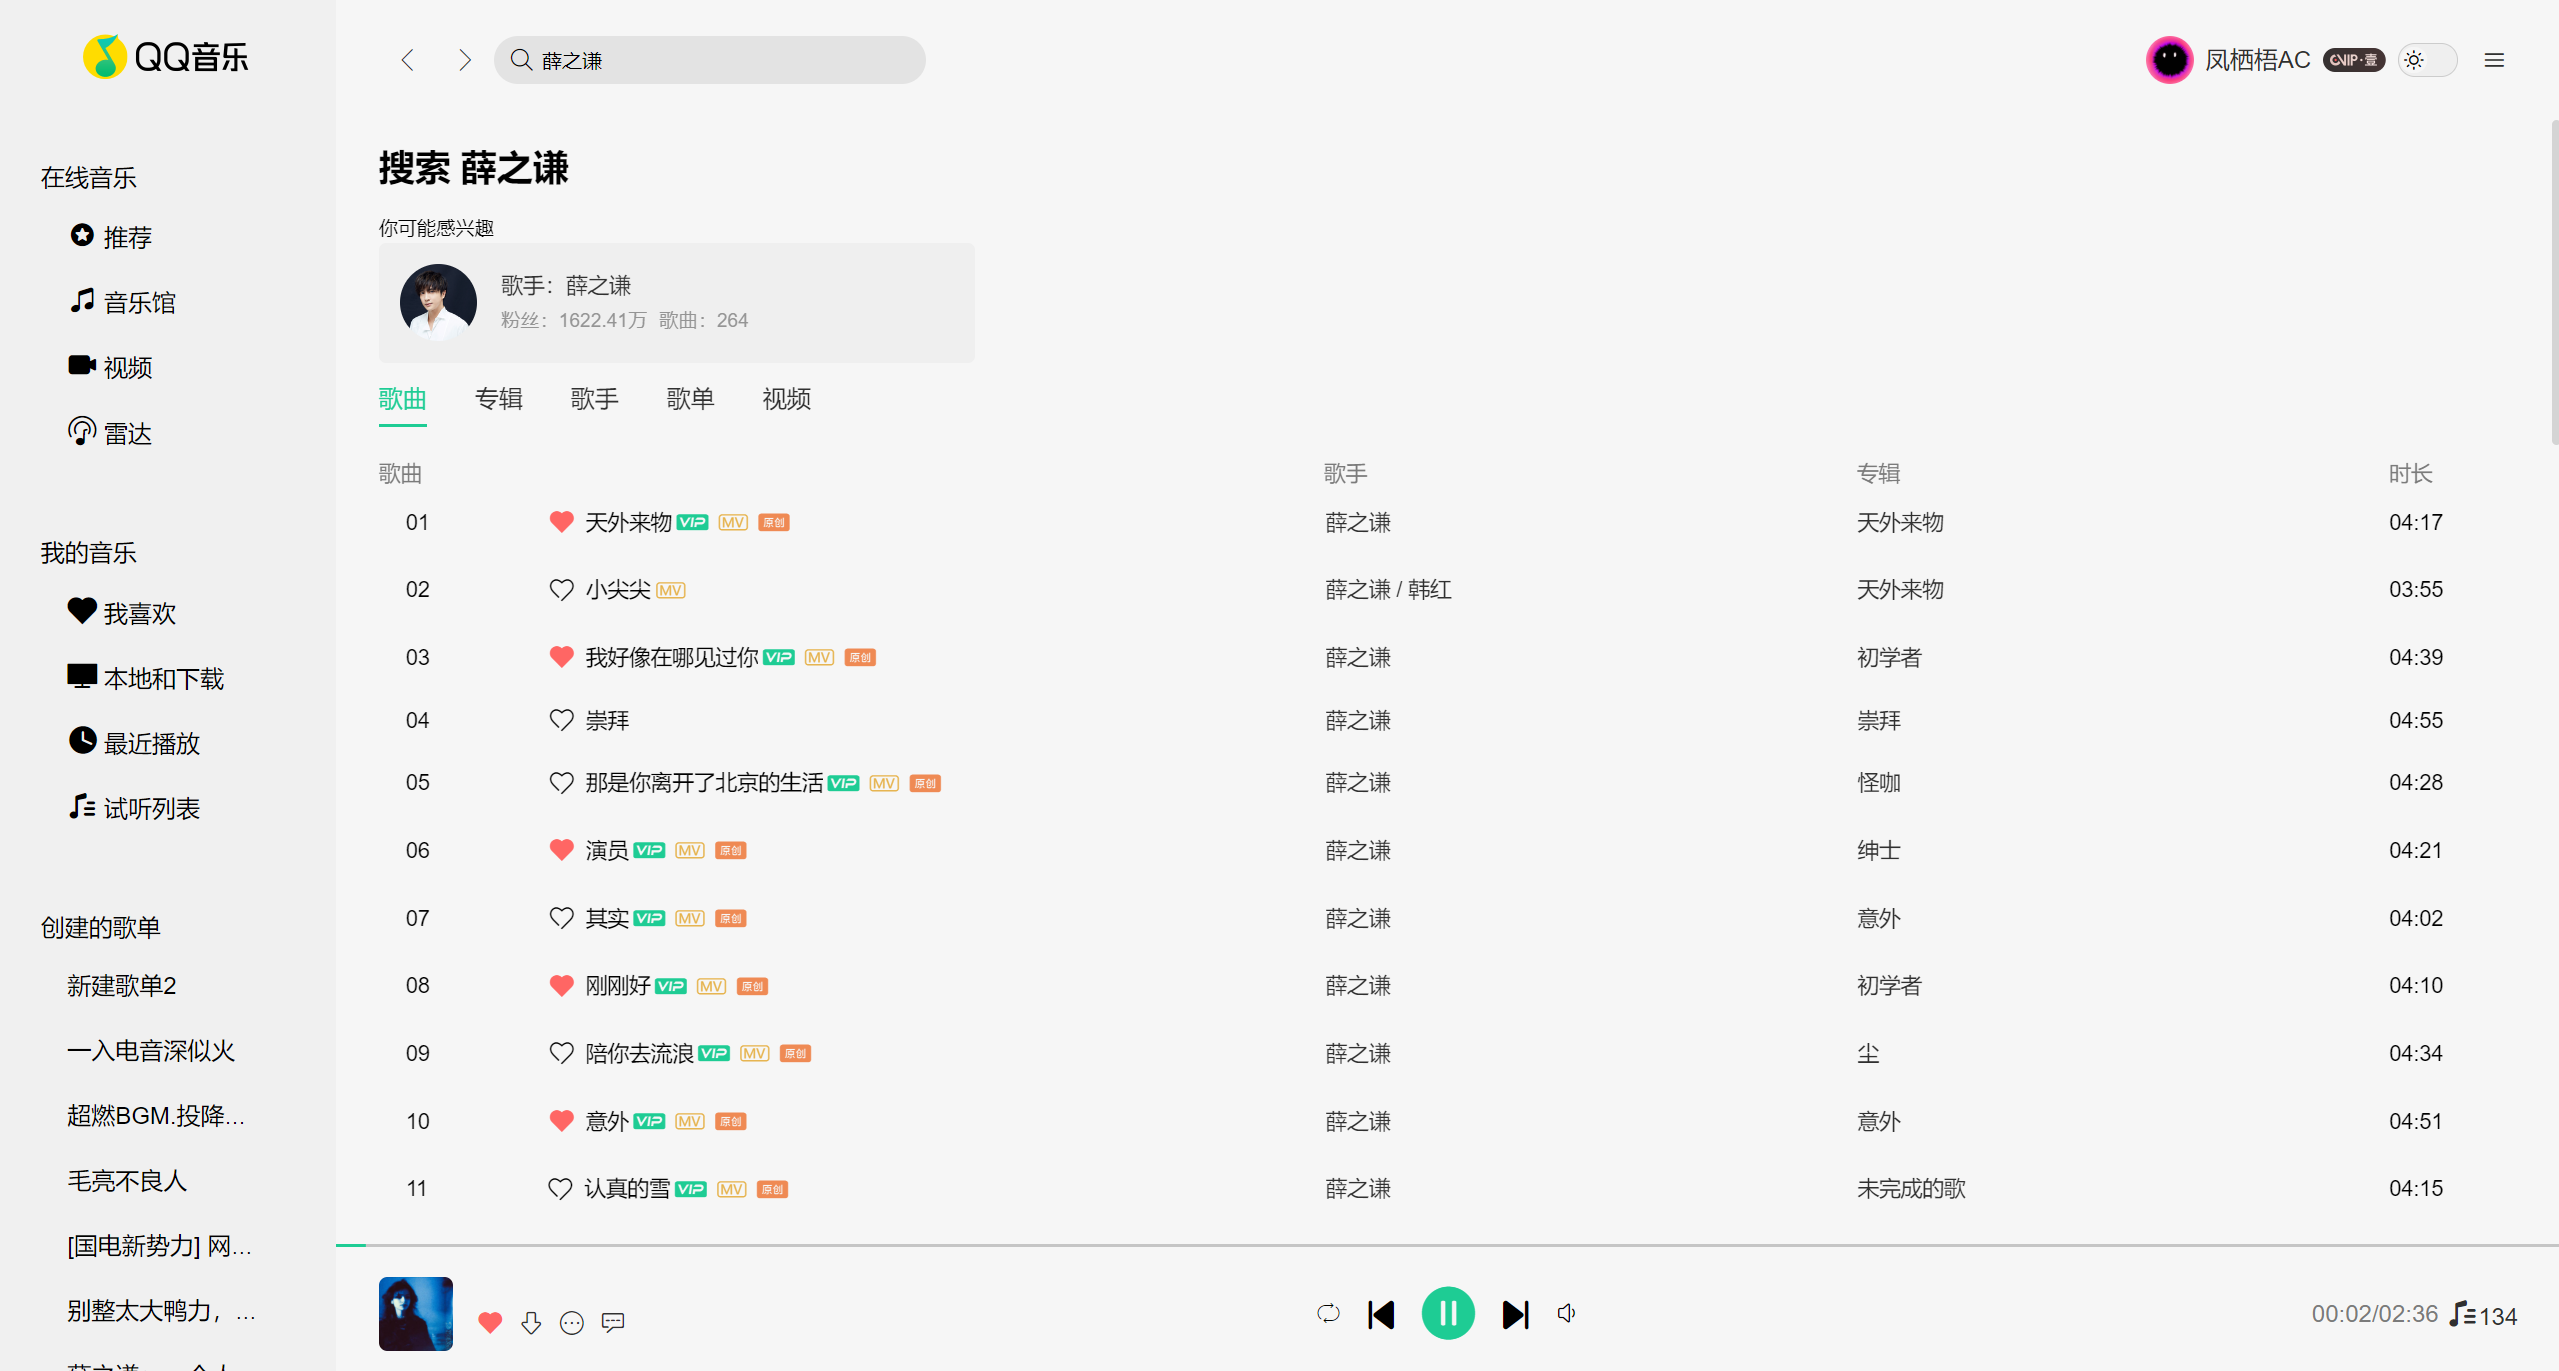Skip to the next track
This screenshot has height=1371, width=2559.
coord(1515,1314)
